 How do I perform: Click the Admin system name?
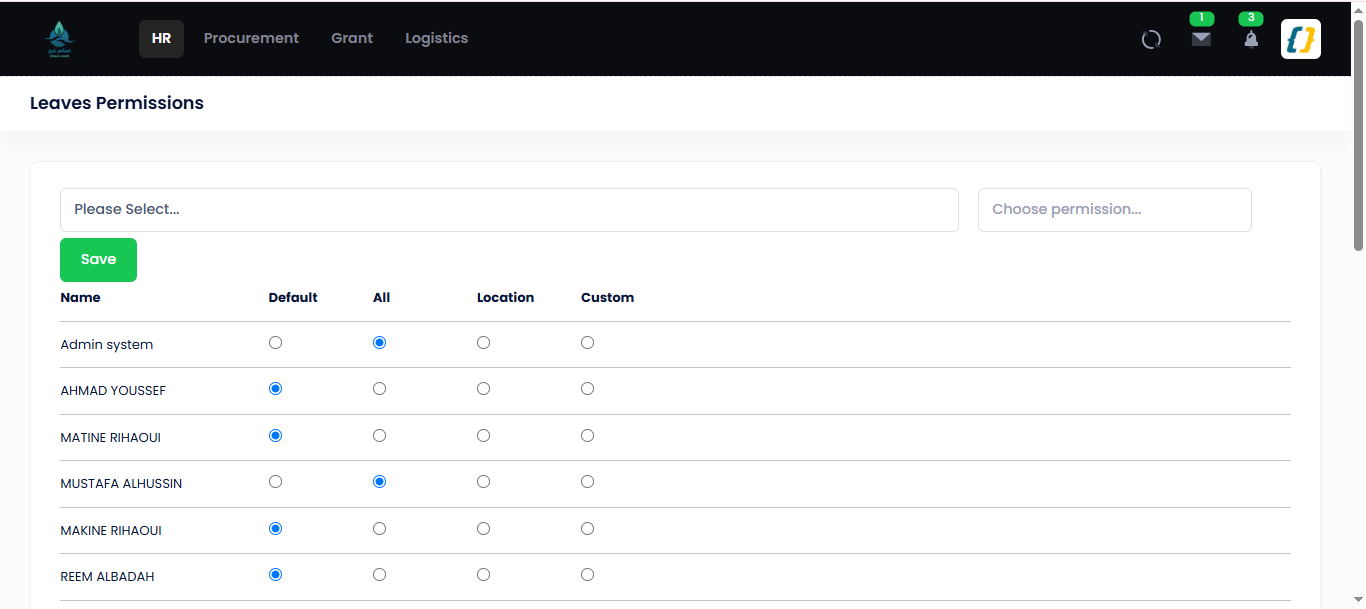click(107, 345)
